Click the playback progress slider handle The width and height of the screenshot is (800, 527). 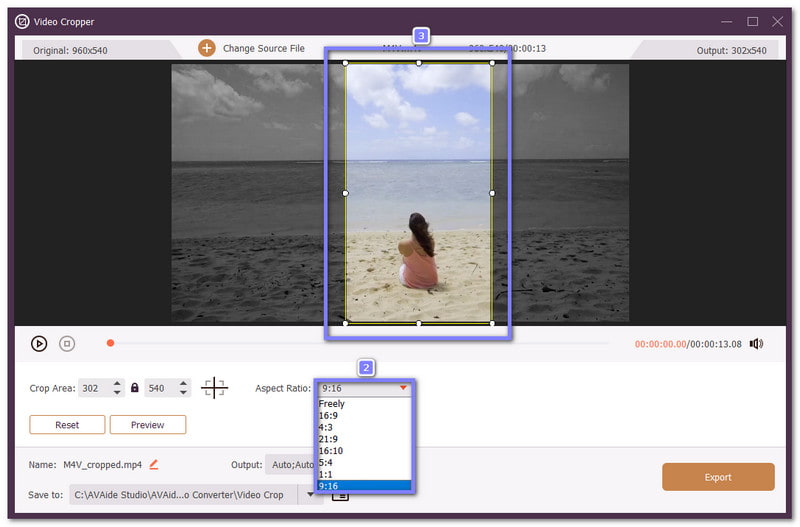110,344
